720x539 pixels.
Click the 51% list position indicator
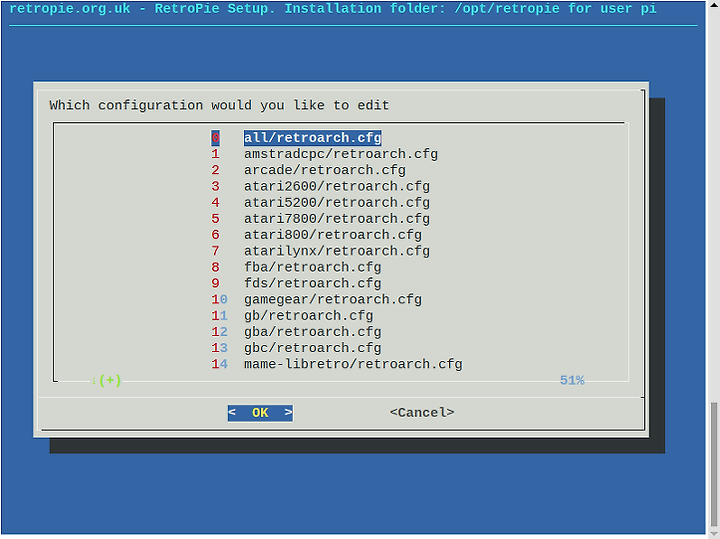tap(572, 381)
